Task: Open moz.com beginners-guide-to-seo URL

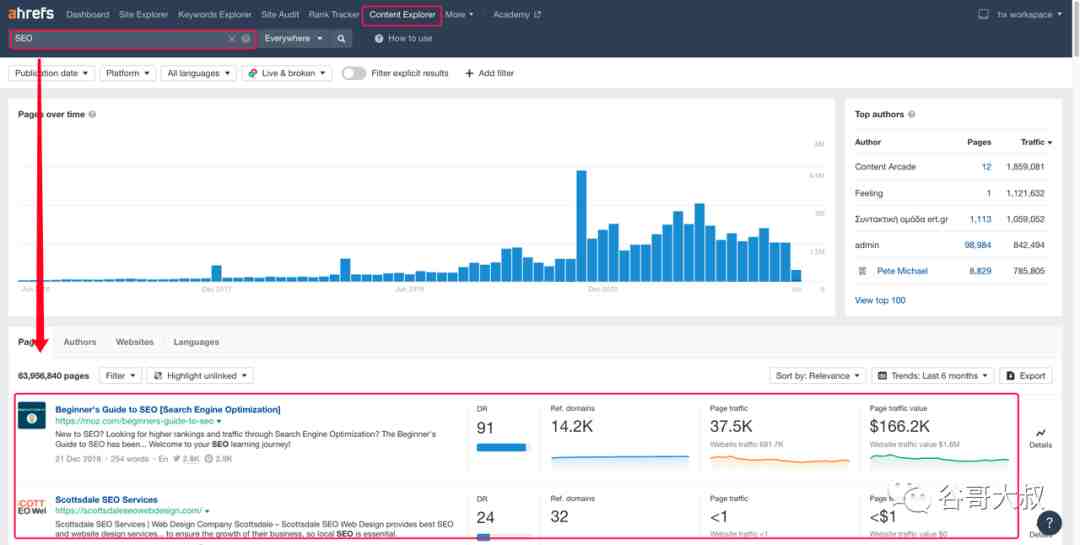Action: tap(134, 421)
